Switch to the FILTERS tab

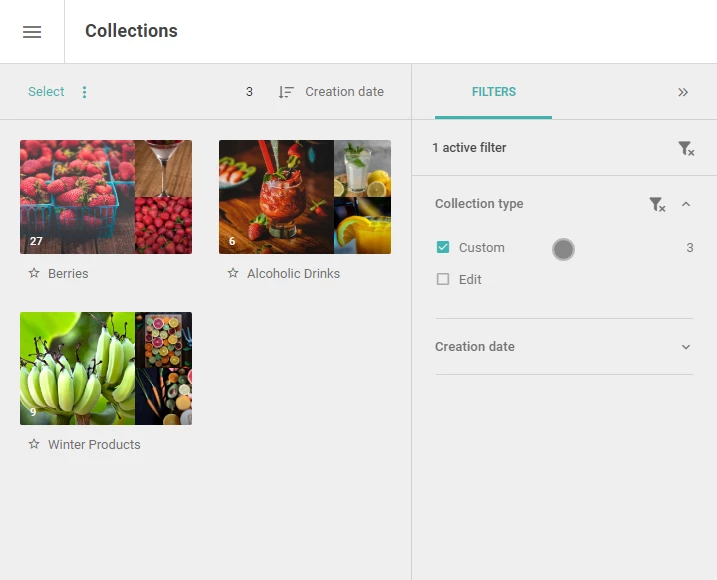pos(493,92)
